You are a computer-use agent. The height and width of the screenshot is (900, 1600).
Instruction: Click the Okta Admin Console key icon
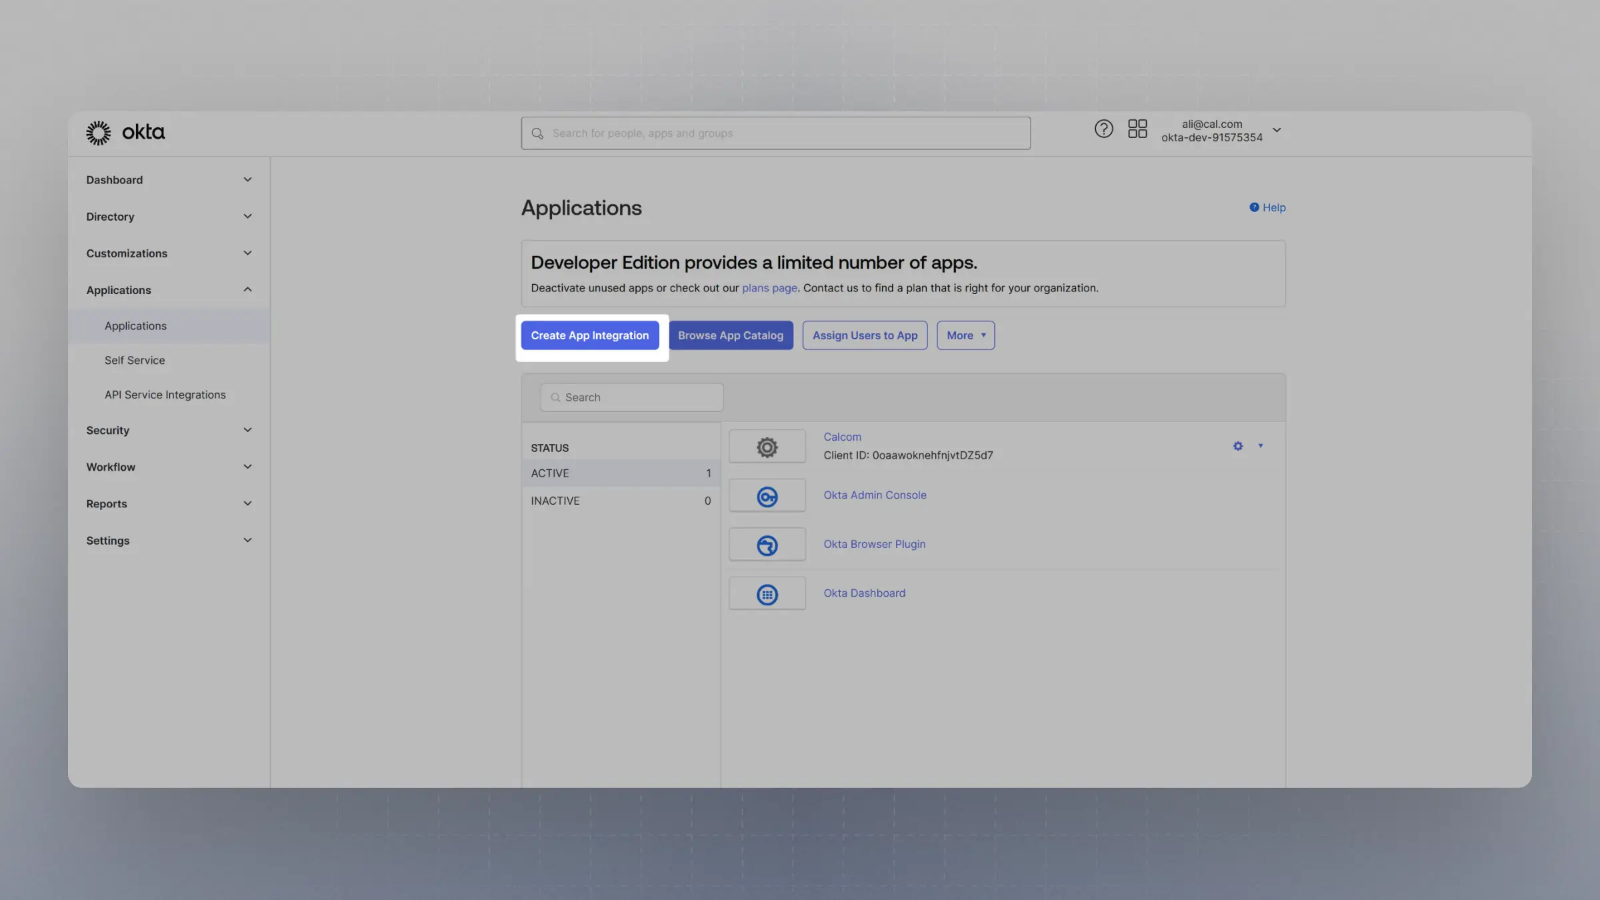tap(767, 496)
